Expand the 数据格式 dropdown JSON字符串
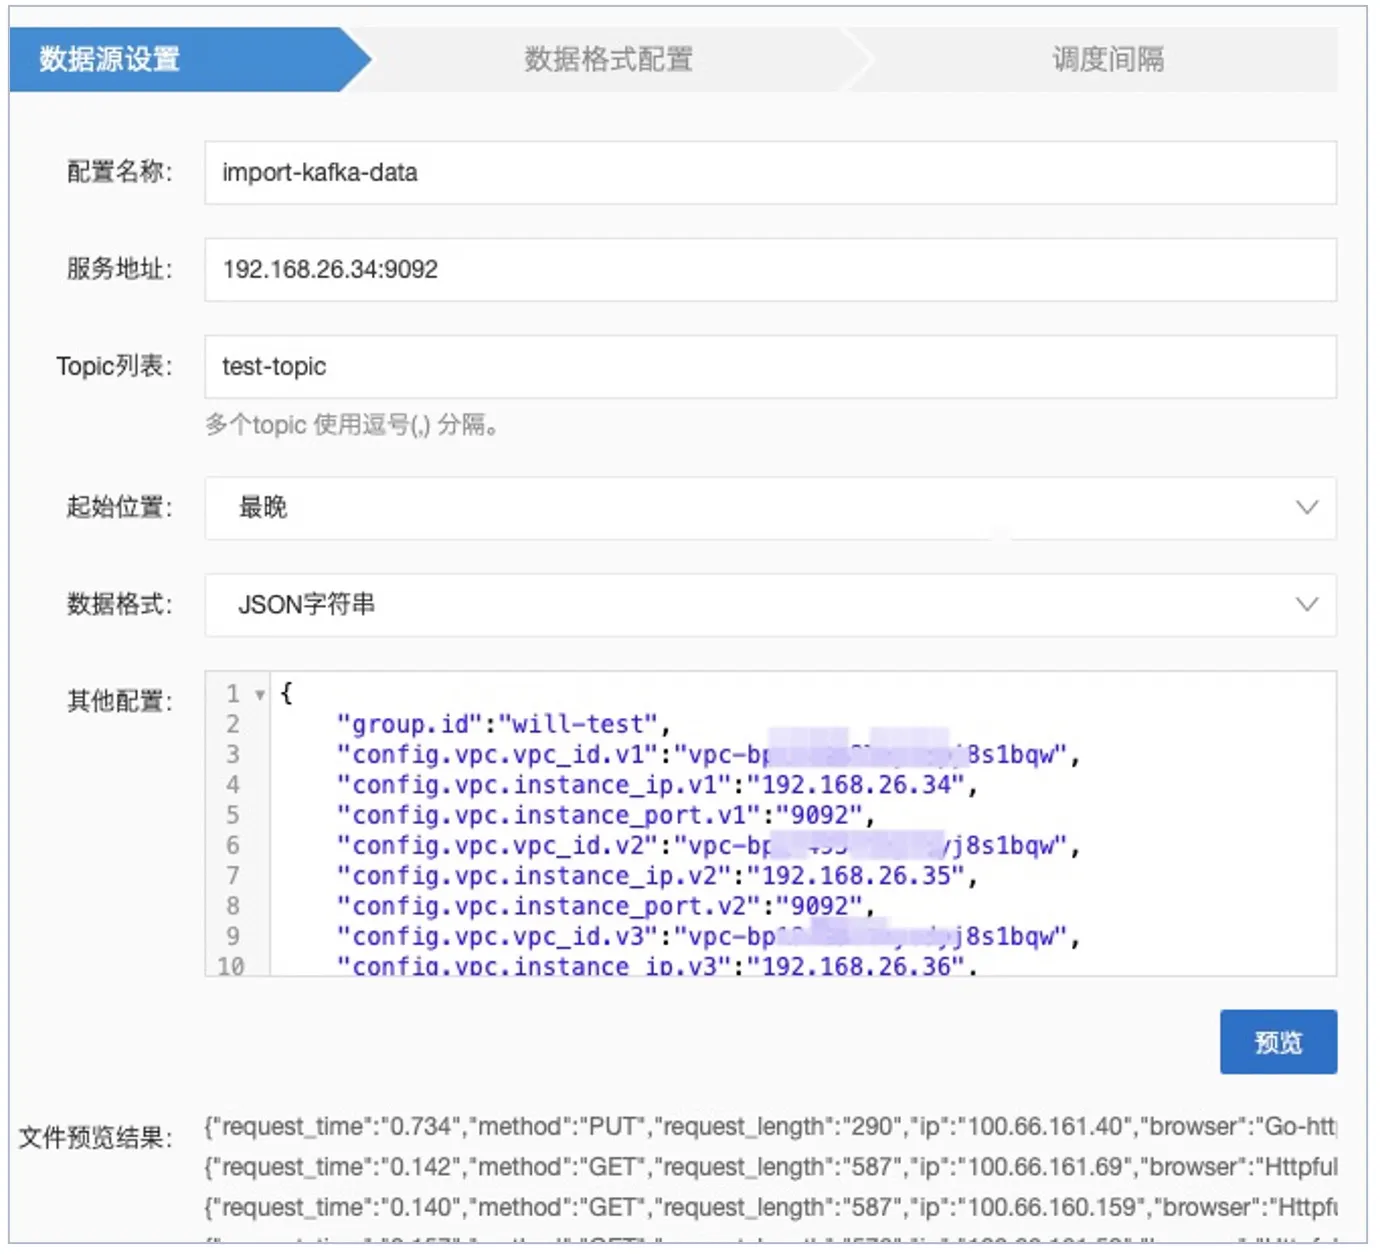This screenshot has width=1380, height=1254. coord(770,605)
